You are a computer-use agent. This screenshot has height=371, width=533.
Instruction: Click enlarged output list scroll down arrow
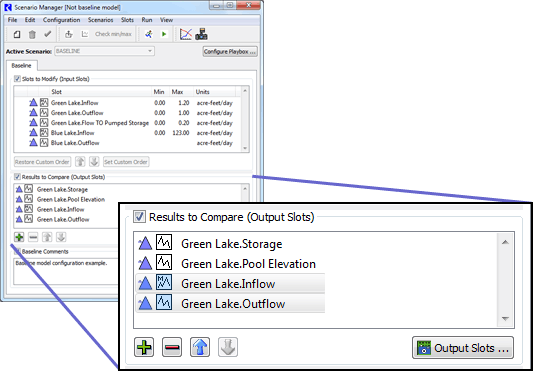505,319
